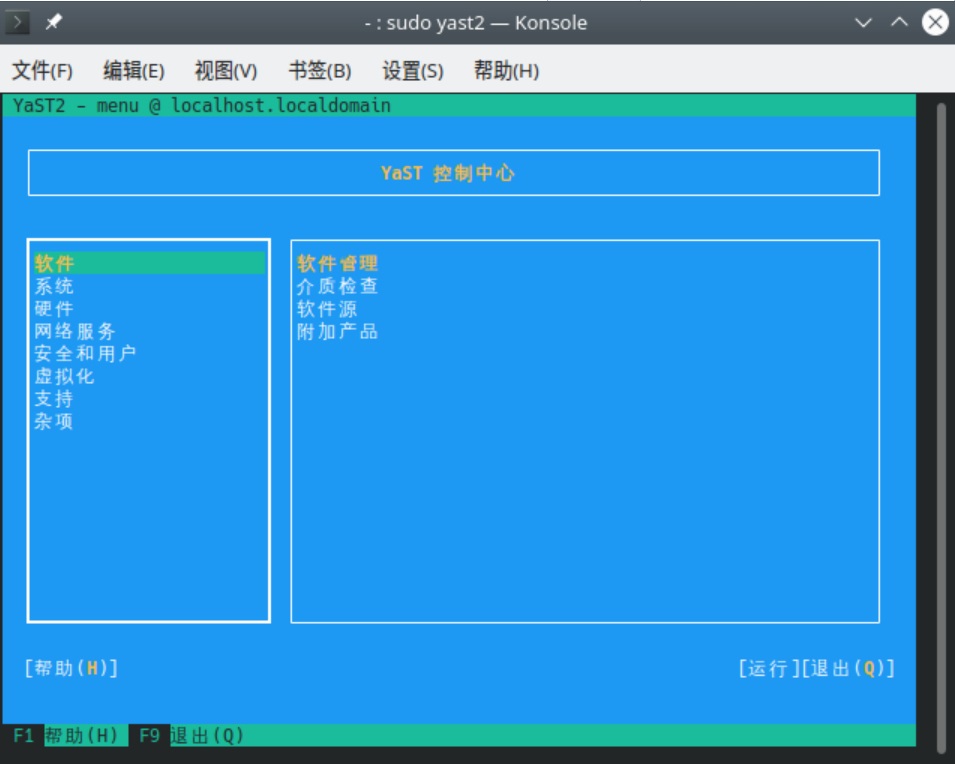Select the 虚拟化 category

tap(64, 376)
